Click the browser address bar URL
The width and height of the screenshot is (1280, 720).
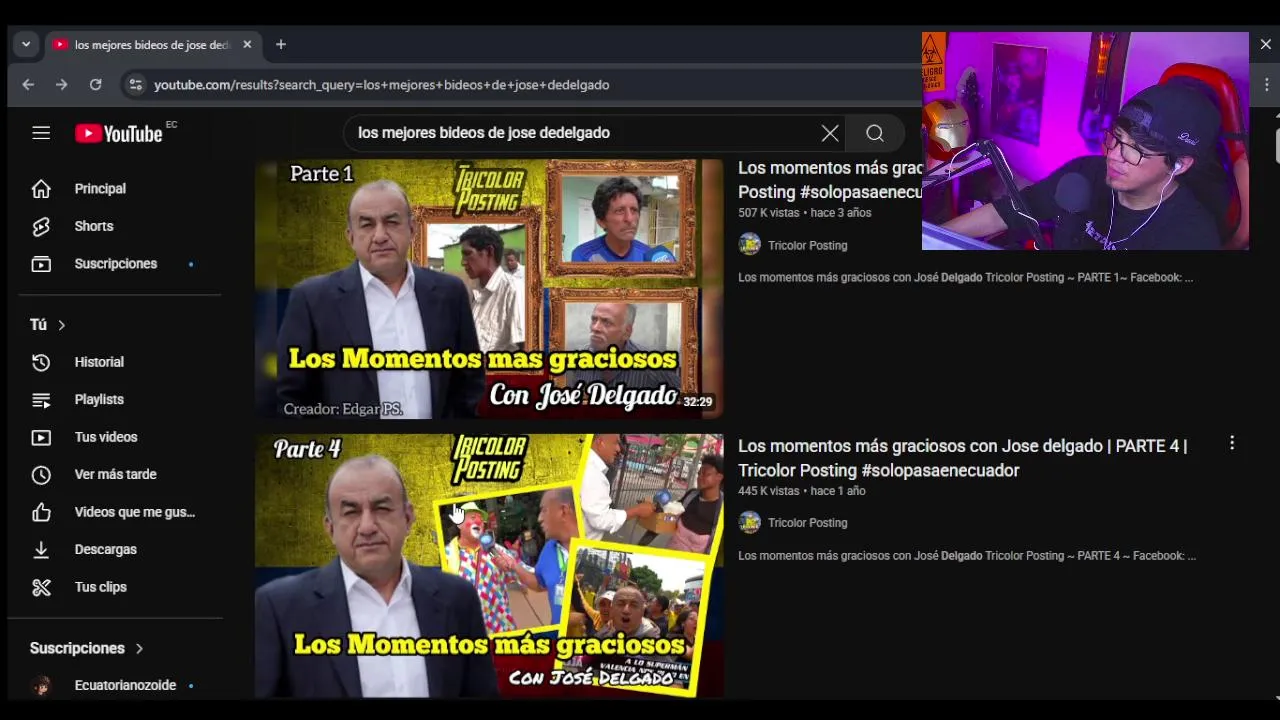click(x=381, y=85)
